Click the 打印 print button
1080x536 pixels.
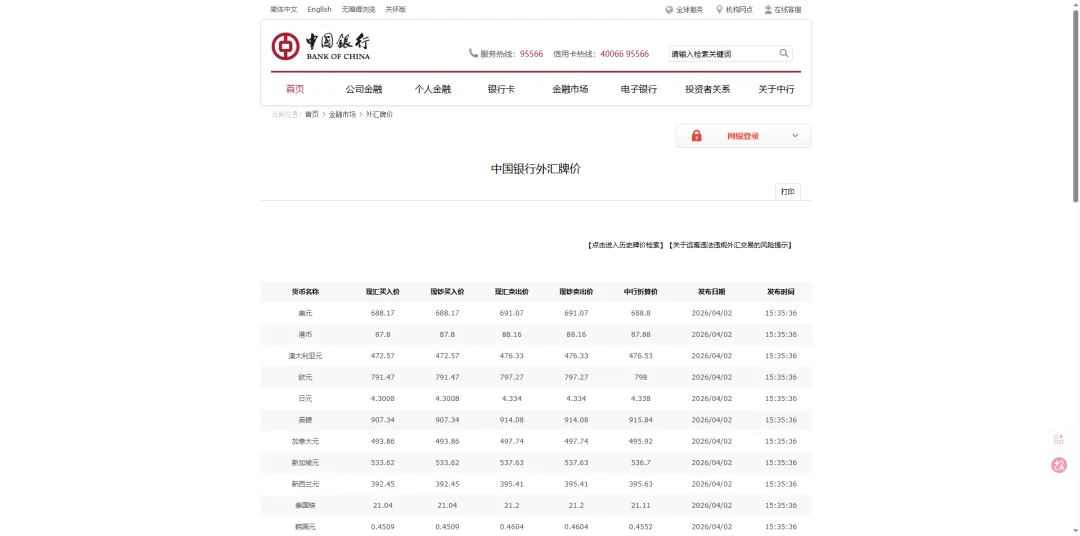coord(788,192)
